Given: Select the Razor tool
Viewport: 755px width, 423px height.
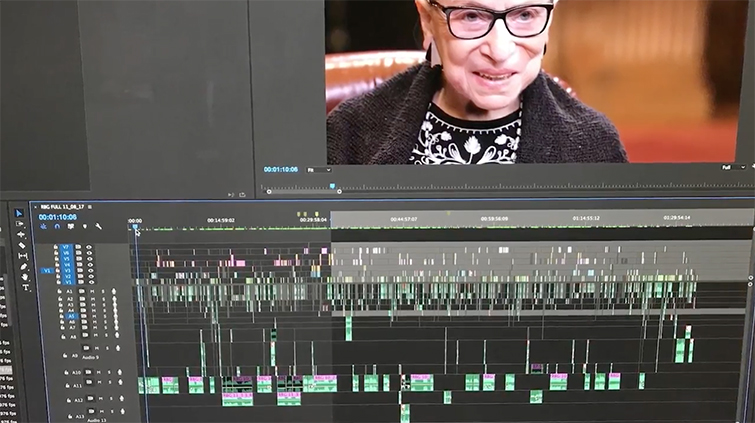Looking at the screenshot, I should (22, 245).
